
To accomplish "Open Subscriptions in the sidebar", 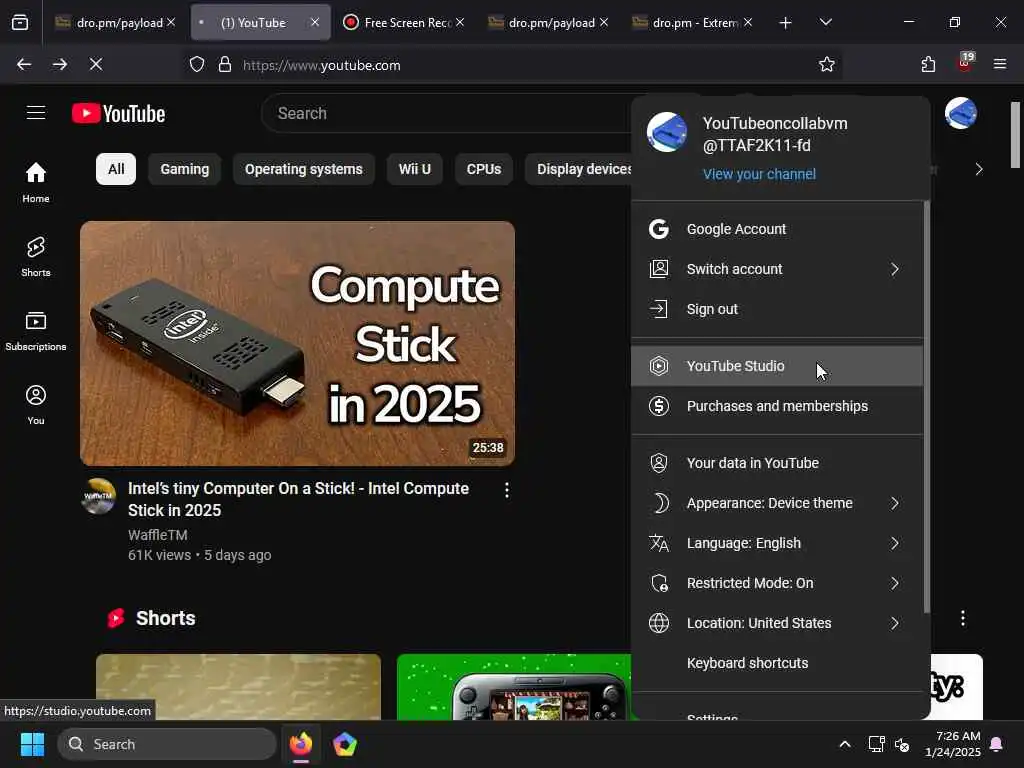I will point(36,331).
